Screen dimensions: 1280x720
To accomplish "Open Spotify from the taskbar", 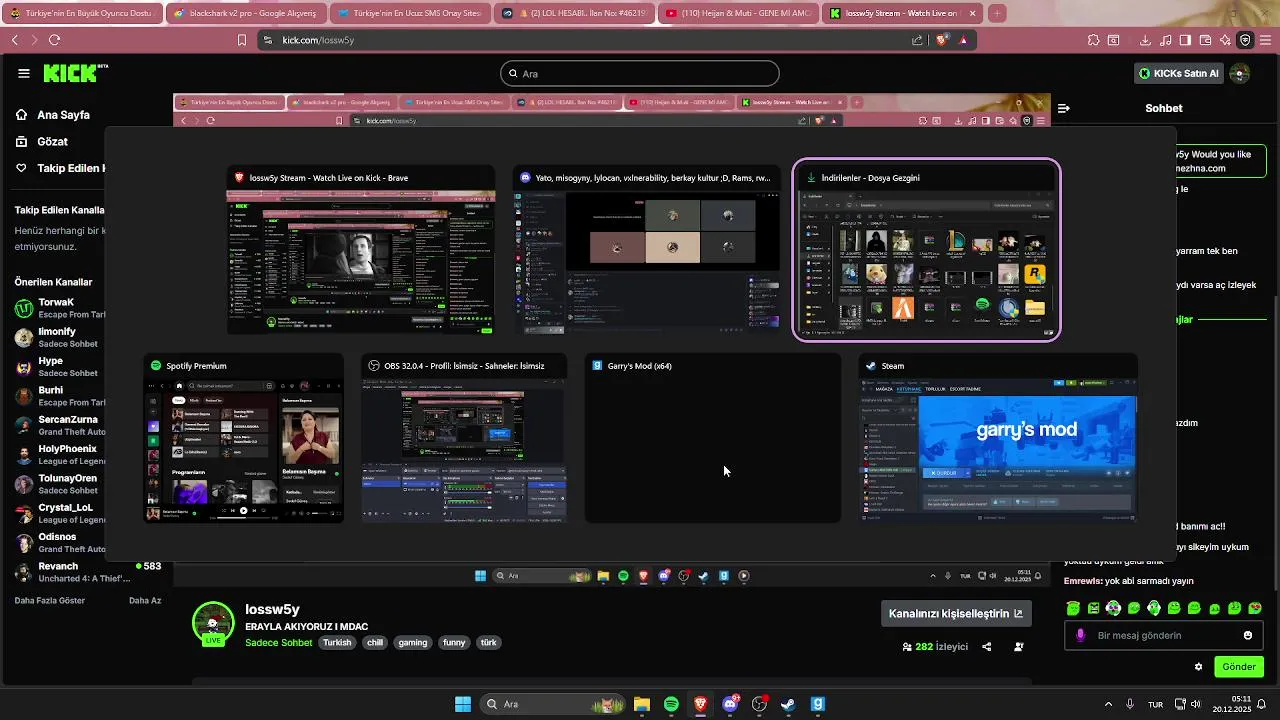I will (671, 704).
